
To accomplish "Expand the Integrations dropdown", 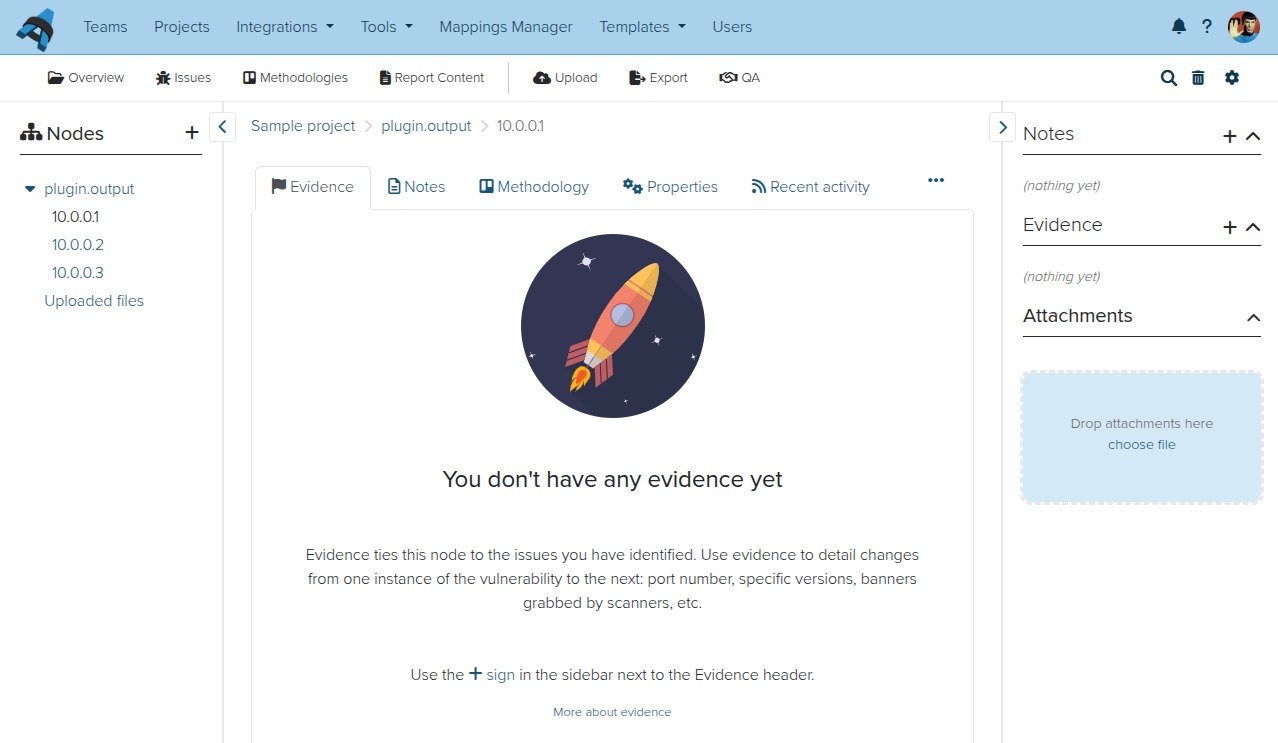I will (285, 27).
